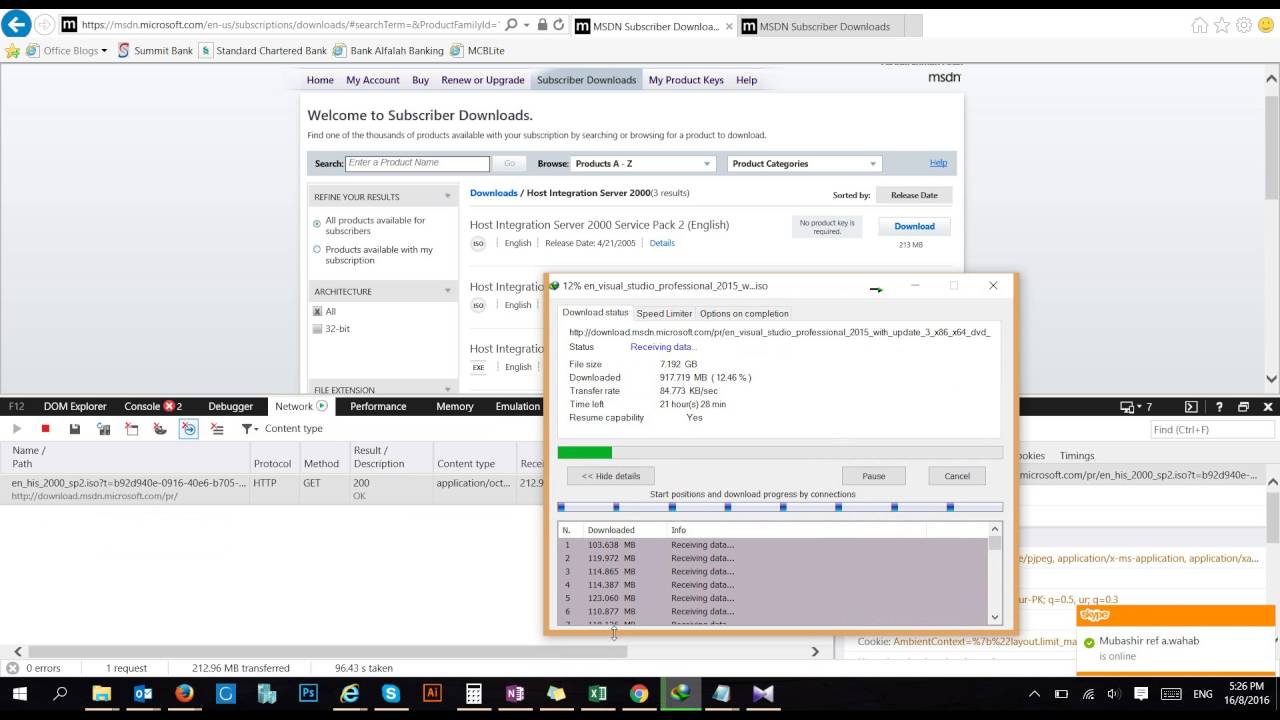Open the Console tab

(153, 406)
